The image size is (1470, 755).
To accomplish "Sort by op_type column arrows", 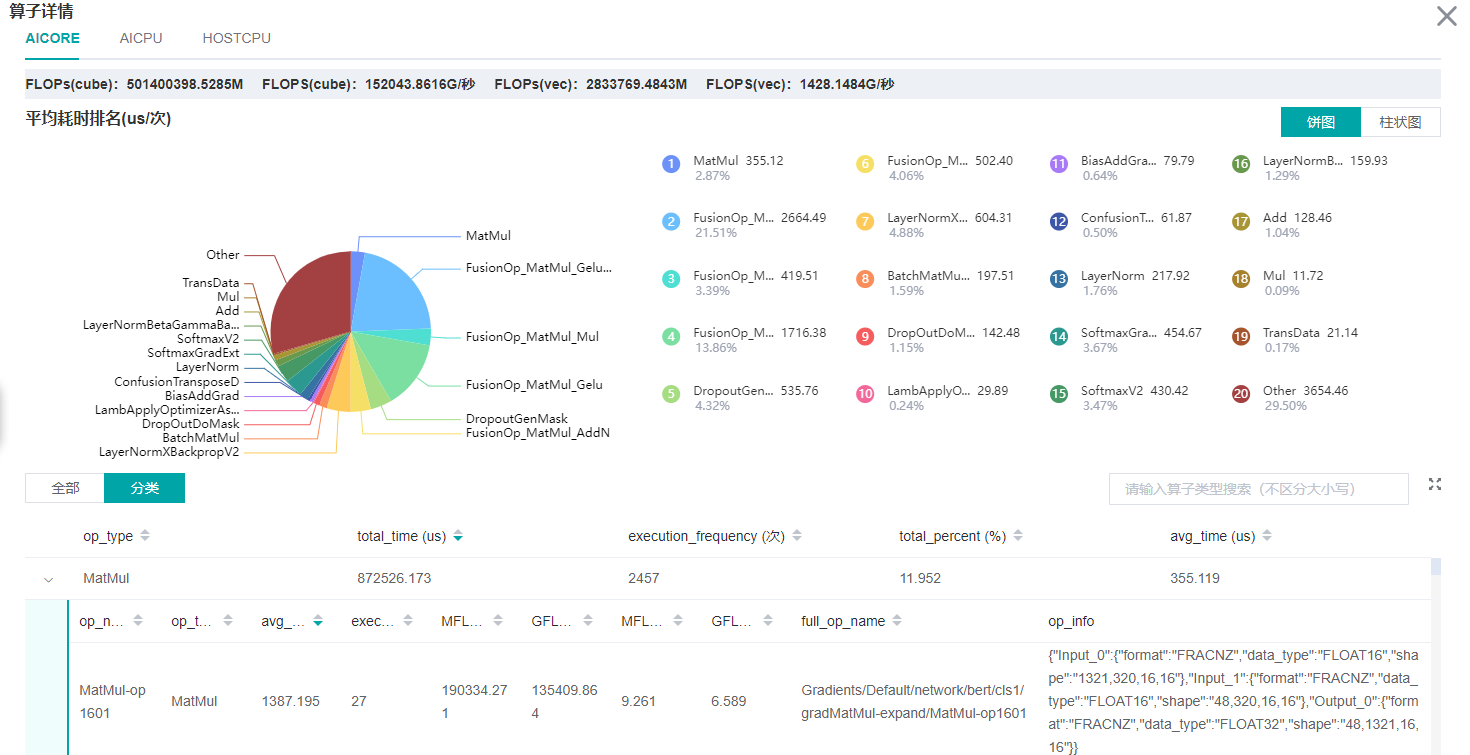I will coord(145,536).
